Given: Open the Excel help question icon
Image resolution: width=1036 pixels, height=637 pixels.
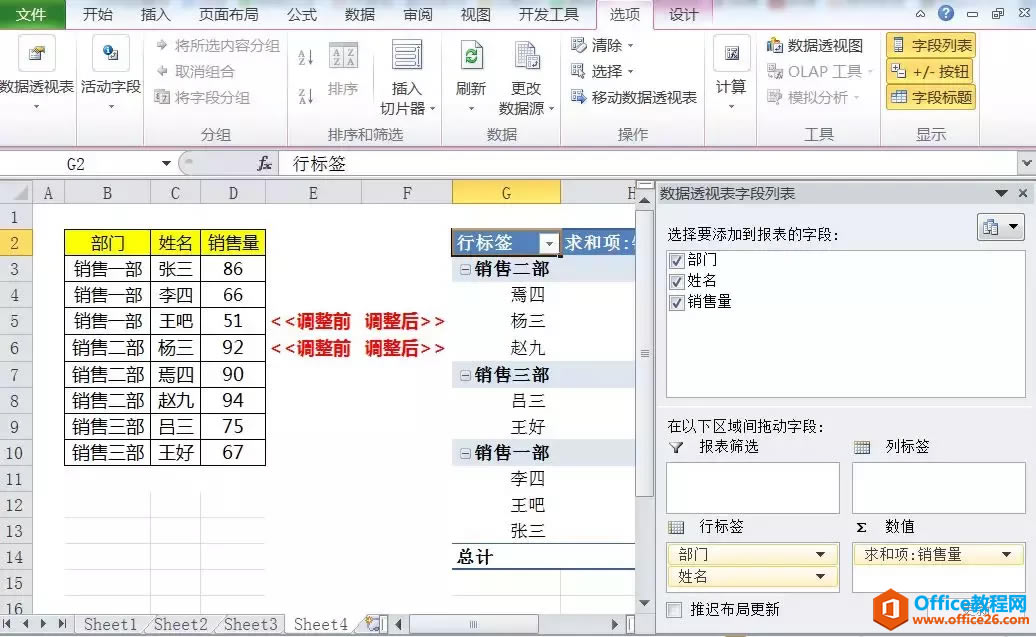Looking at the screenshot, I should click(946, 13).
